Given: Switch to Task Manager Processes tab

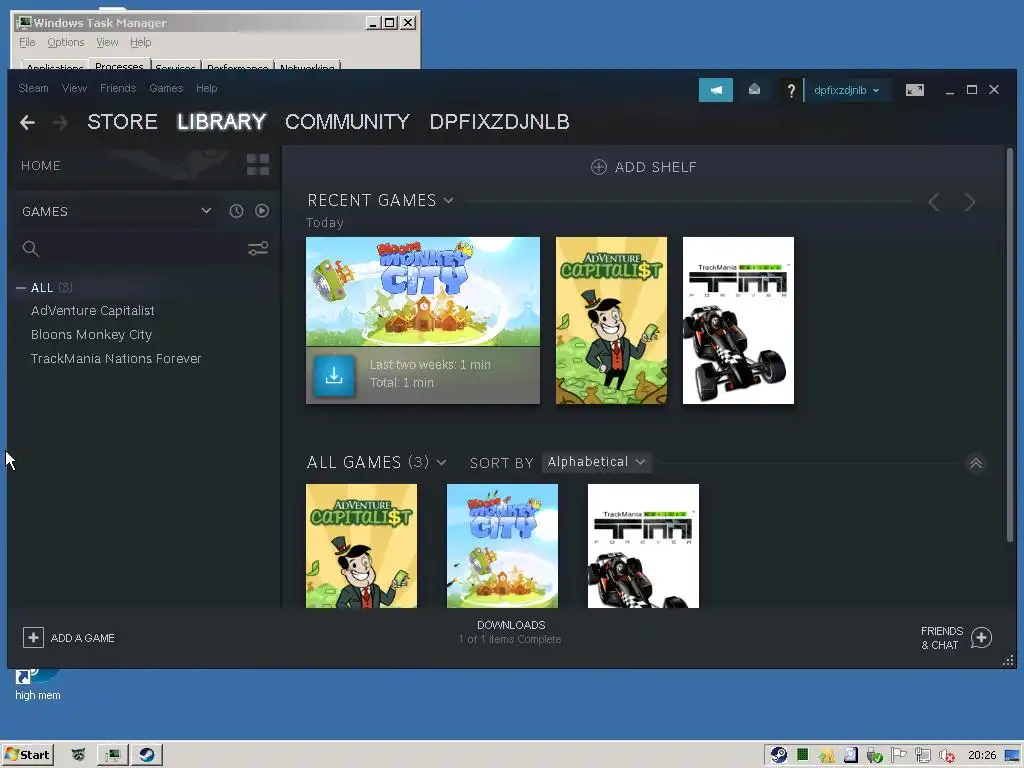Looking at the screenshot, I should (120, 64).
